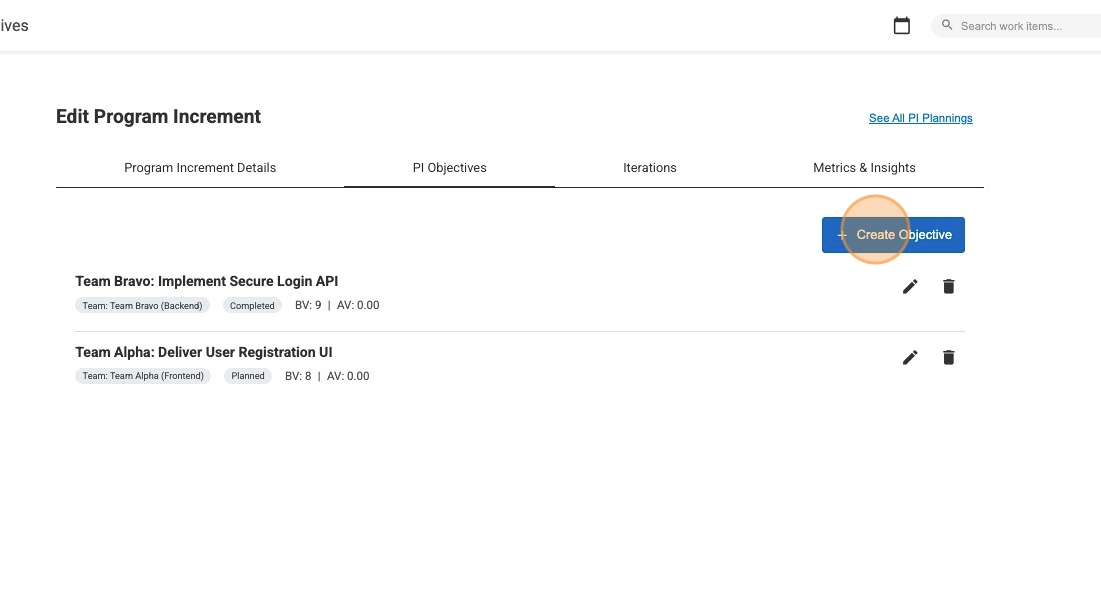Click the search magnifier icon
Image resolution: width=1101 pixels, height=615 pixels.
[x=946, y=25]
